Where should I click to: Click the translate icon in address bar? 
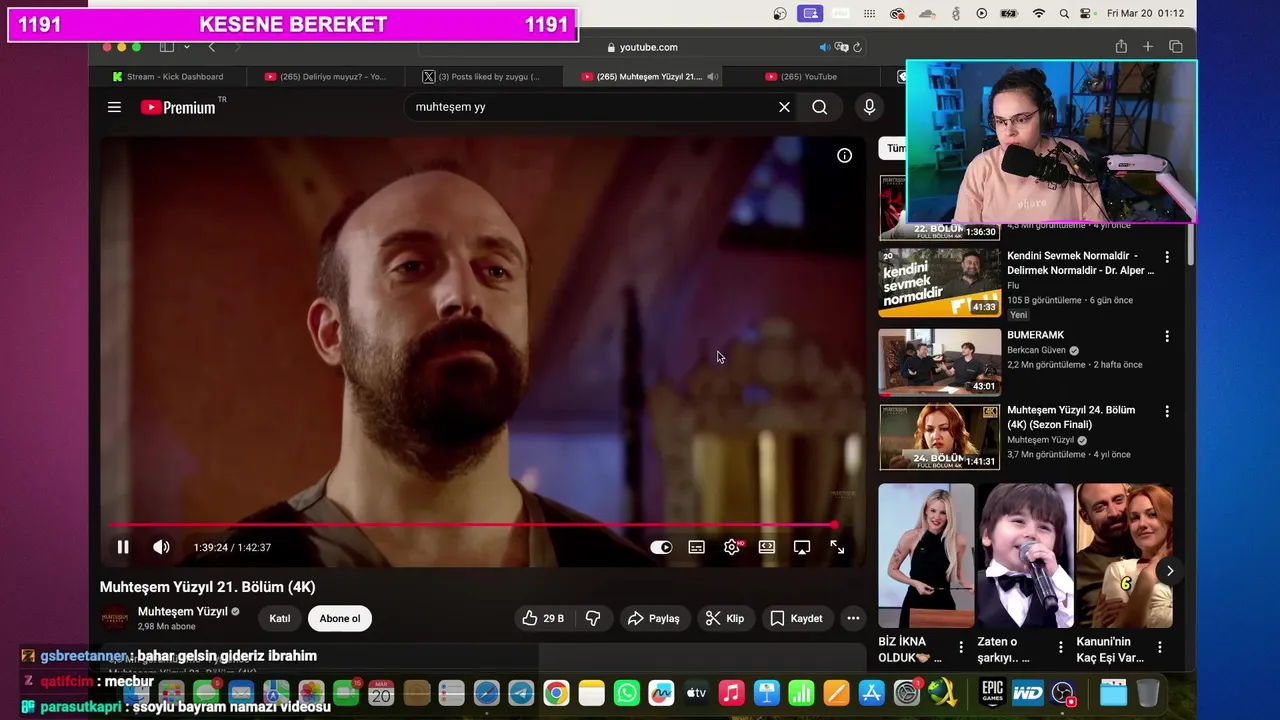[842, 47]
